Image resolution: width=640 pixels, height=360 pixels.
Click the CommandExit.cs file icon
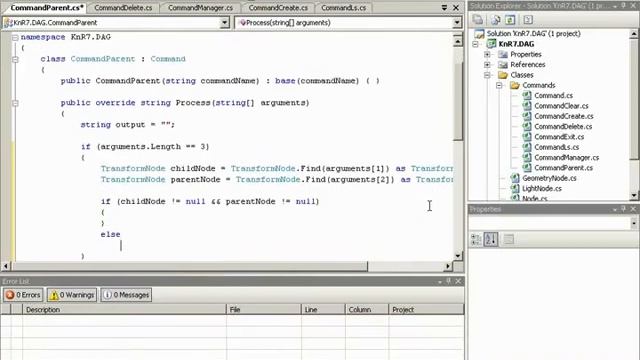click(x=527, y=137)
